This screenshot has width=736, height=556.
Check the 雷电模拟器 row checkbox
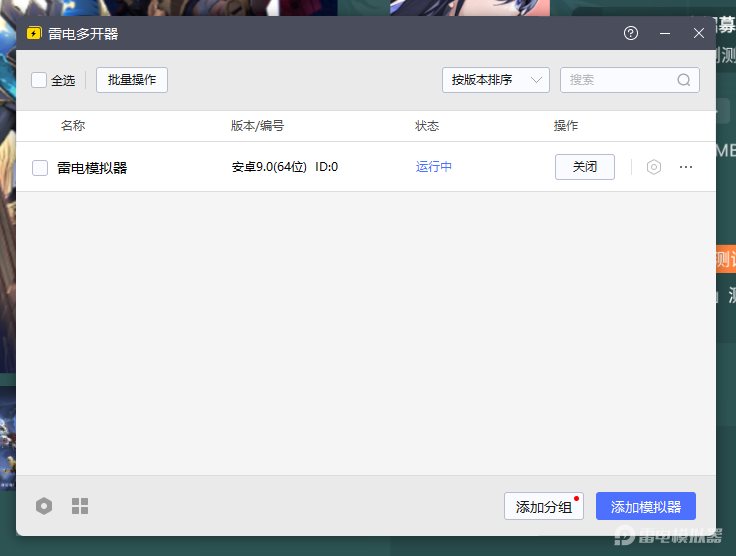pyautogui.click(x=40, y=168)
